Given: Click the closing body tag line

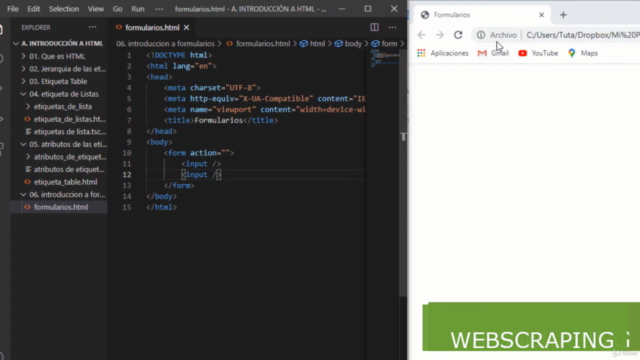Looking at the screenshot, I should 161,196.
